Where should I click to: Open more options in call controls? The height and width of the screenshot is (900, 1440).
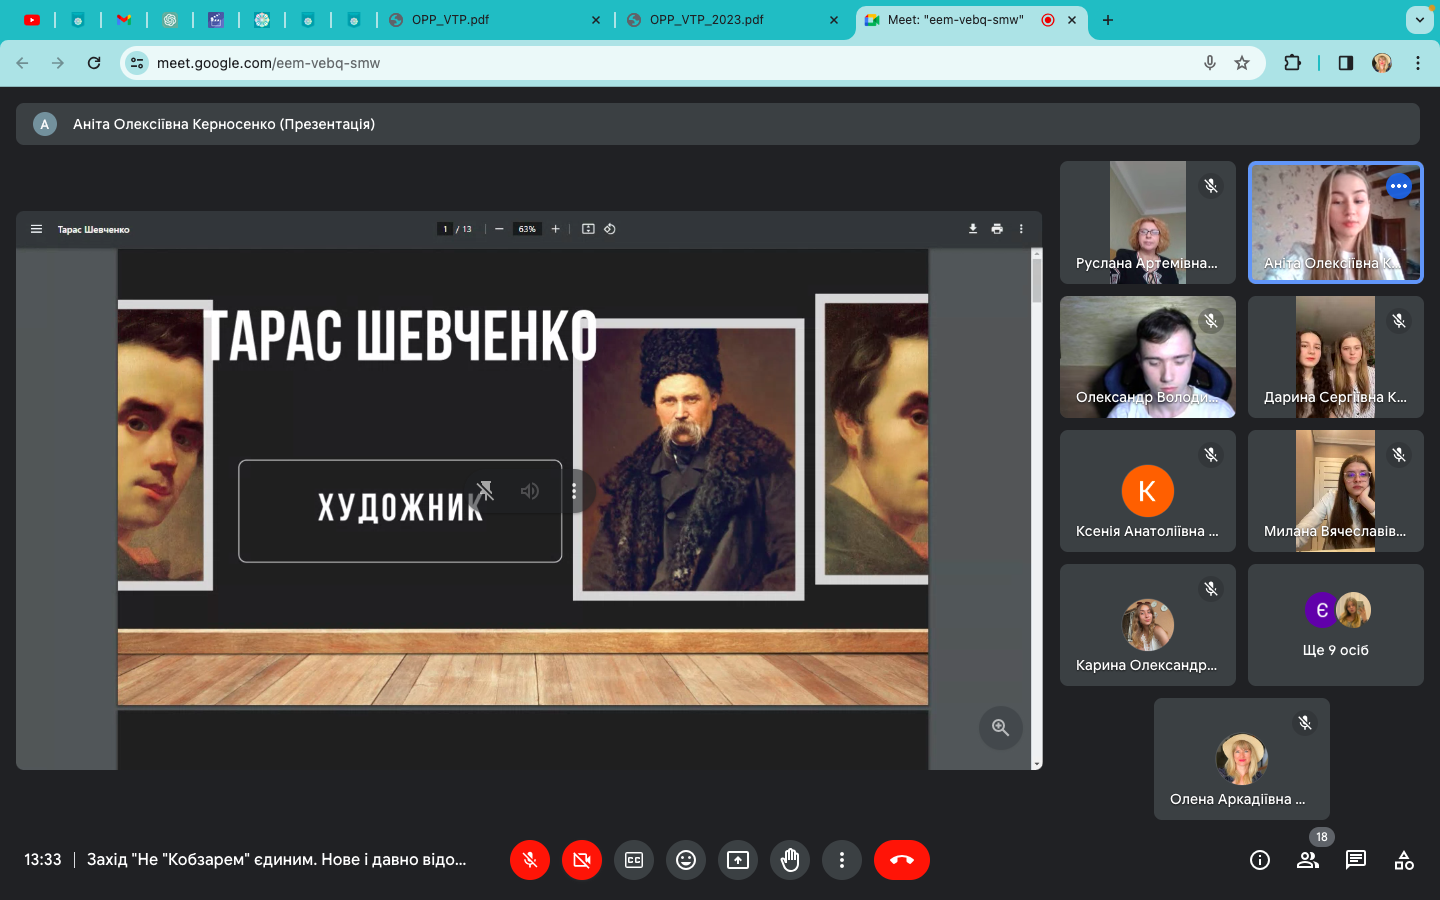tap(842, 860)
